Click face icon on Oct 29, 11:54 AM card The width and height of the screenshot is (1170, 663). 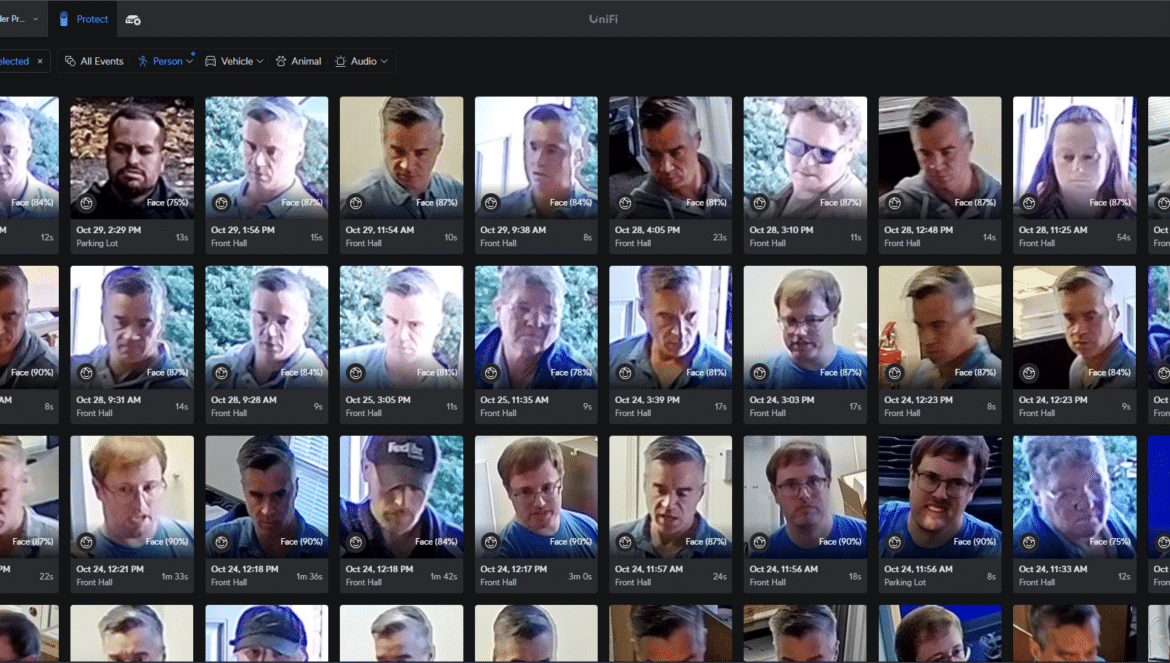click(x=356, y=203)
